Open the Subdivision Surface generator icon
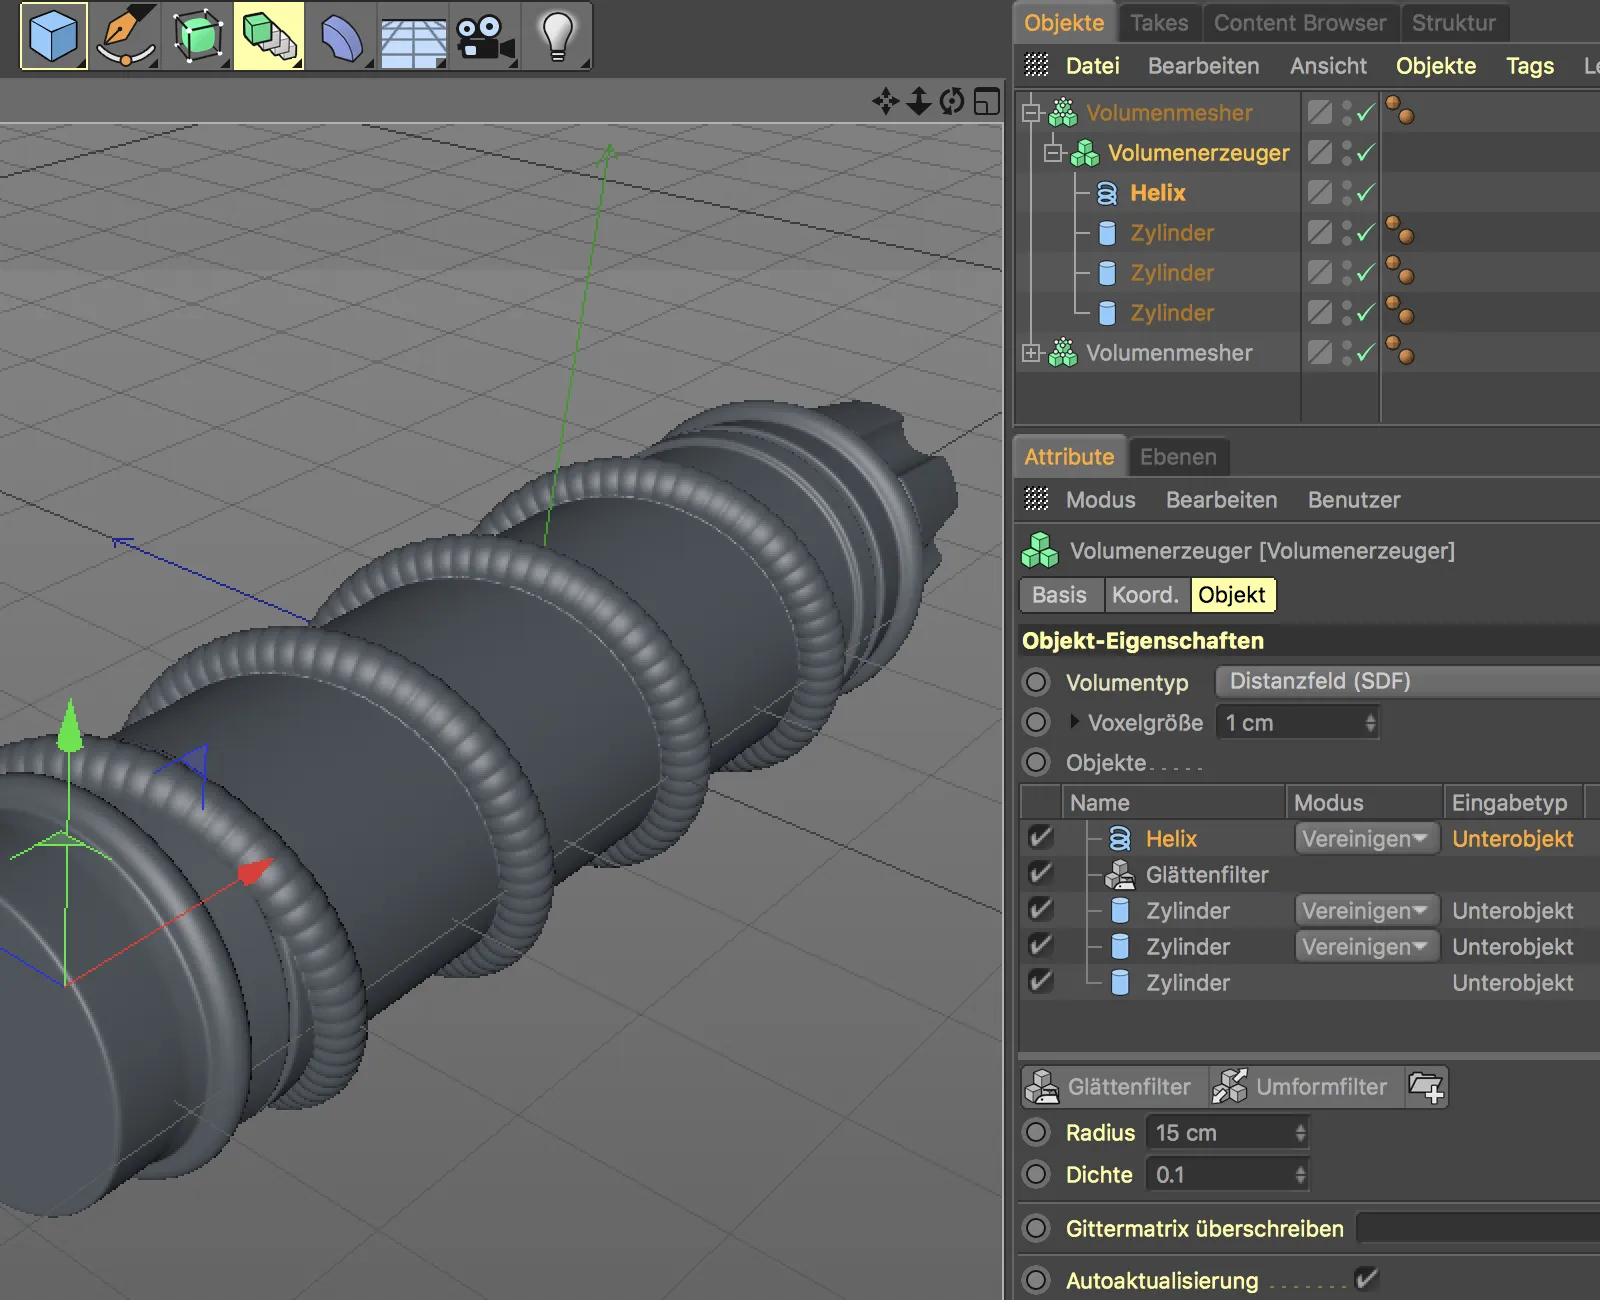 coord(197,36)
